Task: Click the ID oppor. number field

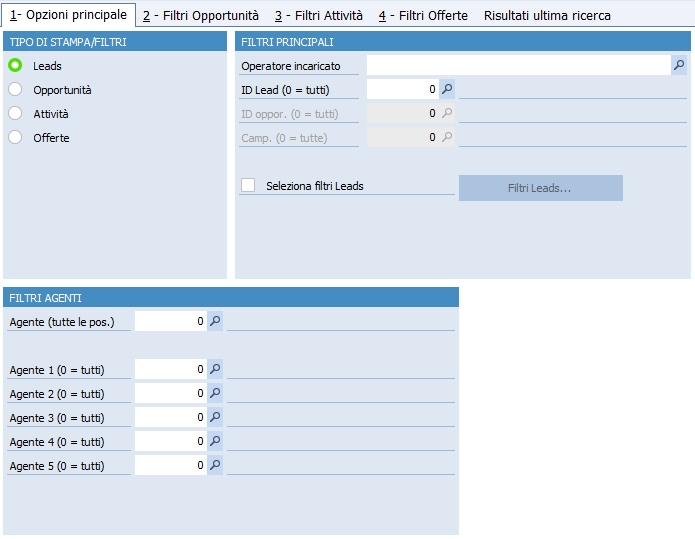Action: coord(403,113)
